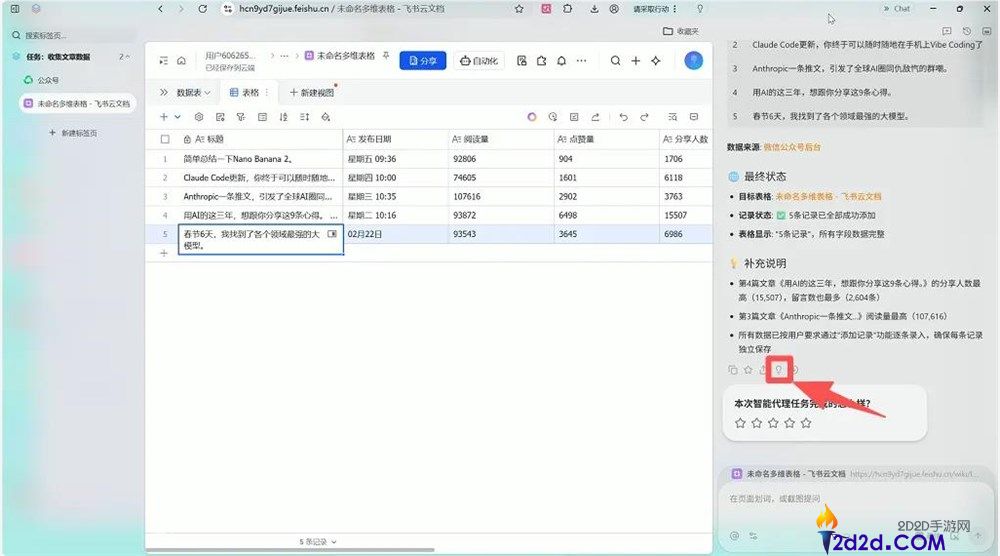Click the browser back arrow
Screen dimensions: 1000x556
point(161,9)
